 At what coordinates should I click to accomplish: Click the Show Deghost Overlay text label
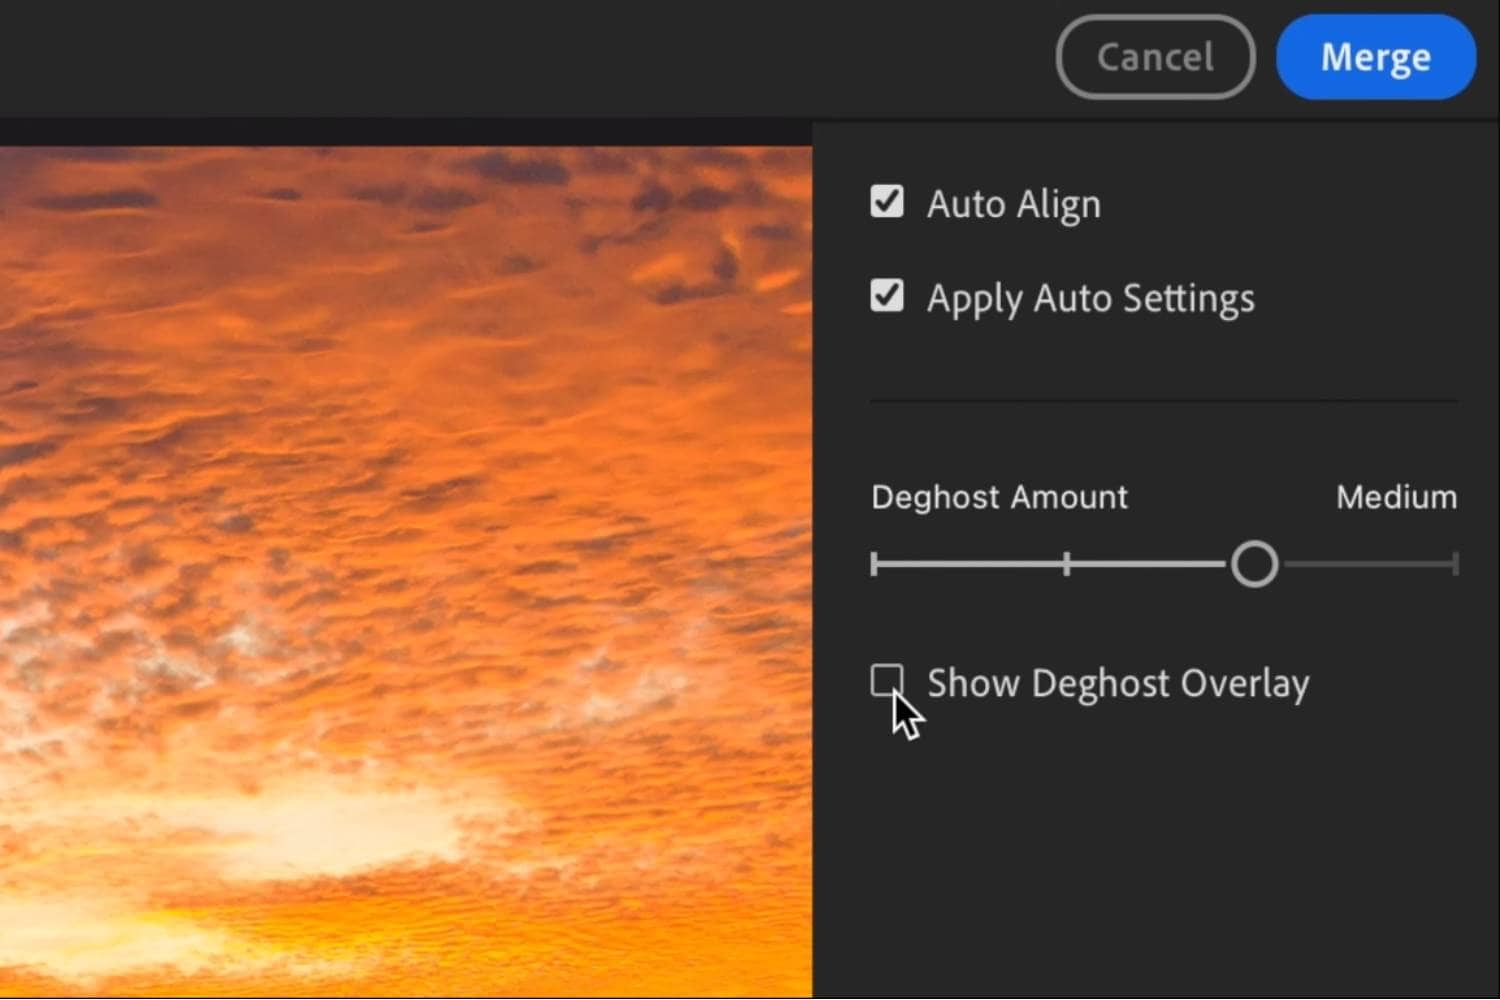[x=1118, y=683]
